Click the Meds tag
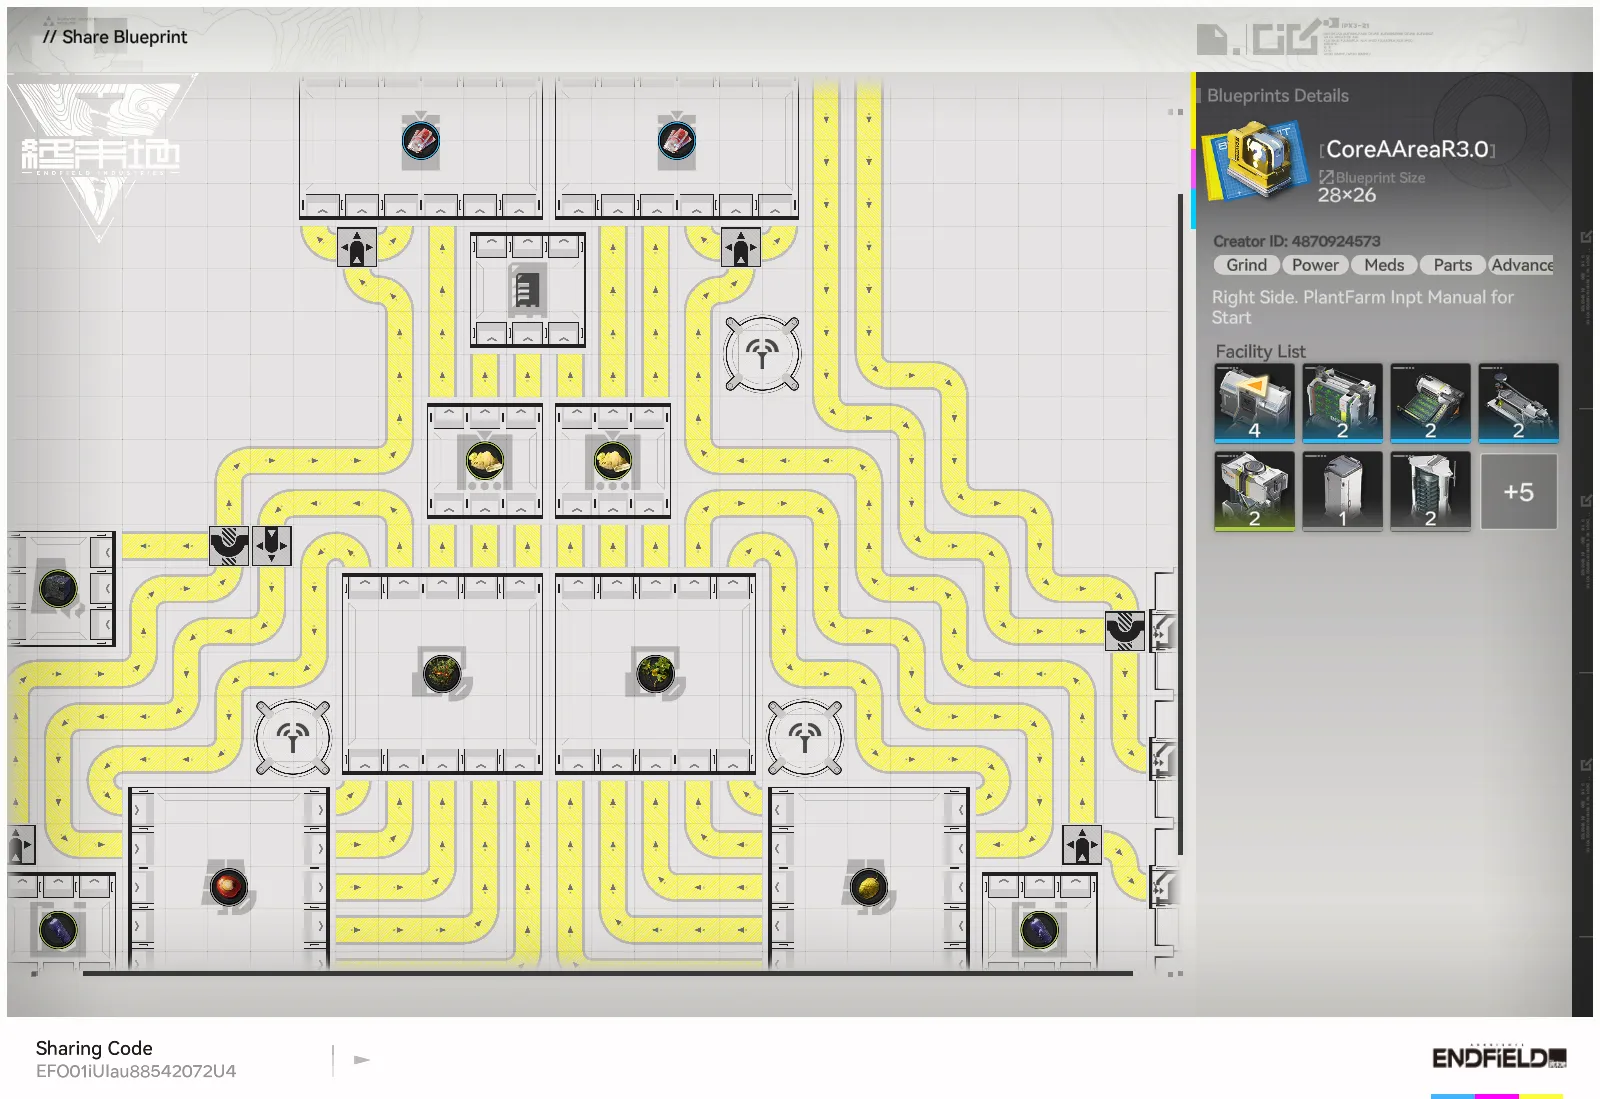Viewport: 1600px width, 1099px height. click(1384, 265)
